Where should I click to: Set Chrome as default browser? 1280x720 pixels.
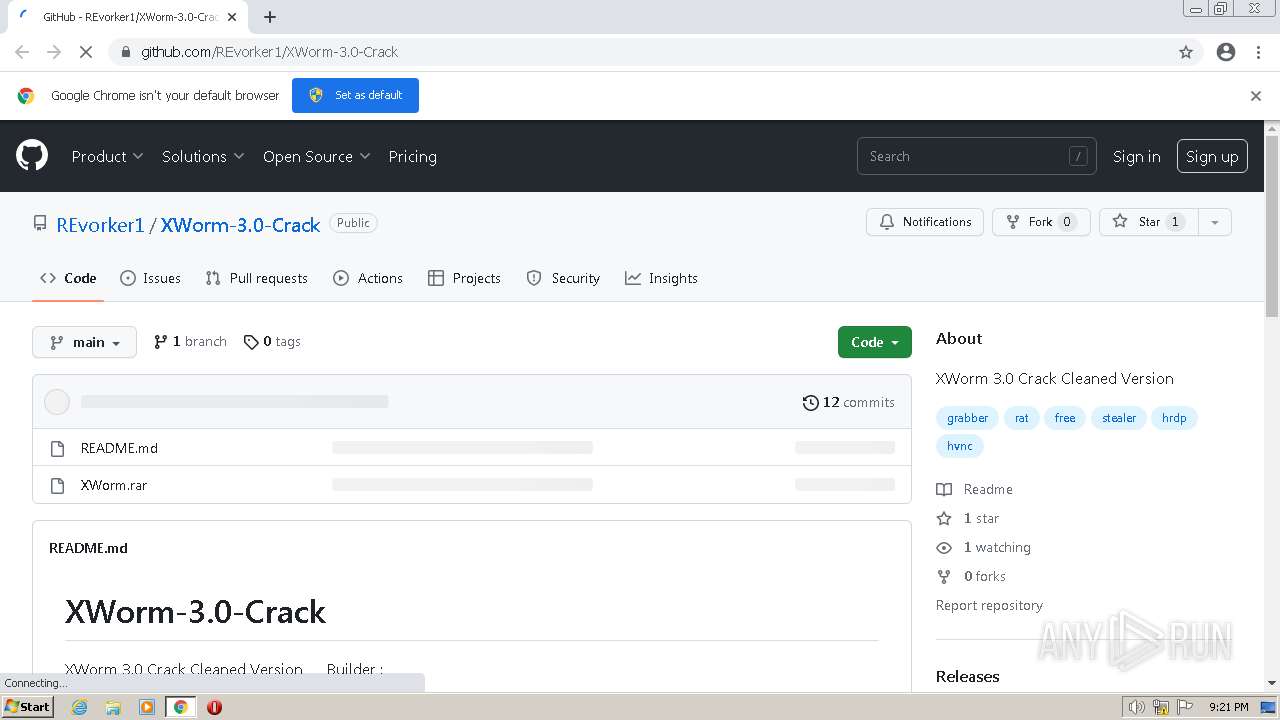(355, 95)
